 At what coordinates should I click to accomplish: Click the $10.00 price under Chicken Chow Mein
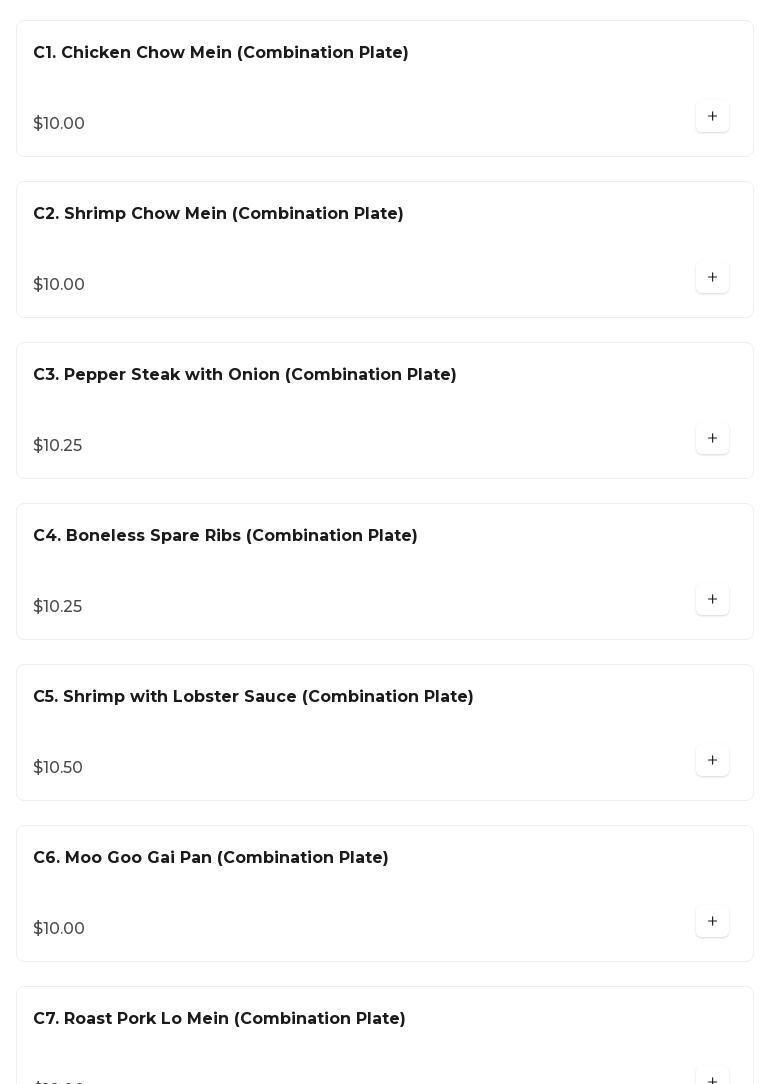point(59,123)
